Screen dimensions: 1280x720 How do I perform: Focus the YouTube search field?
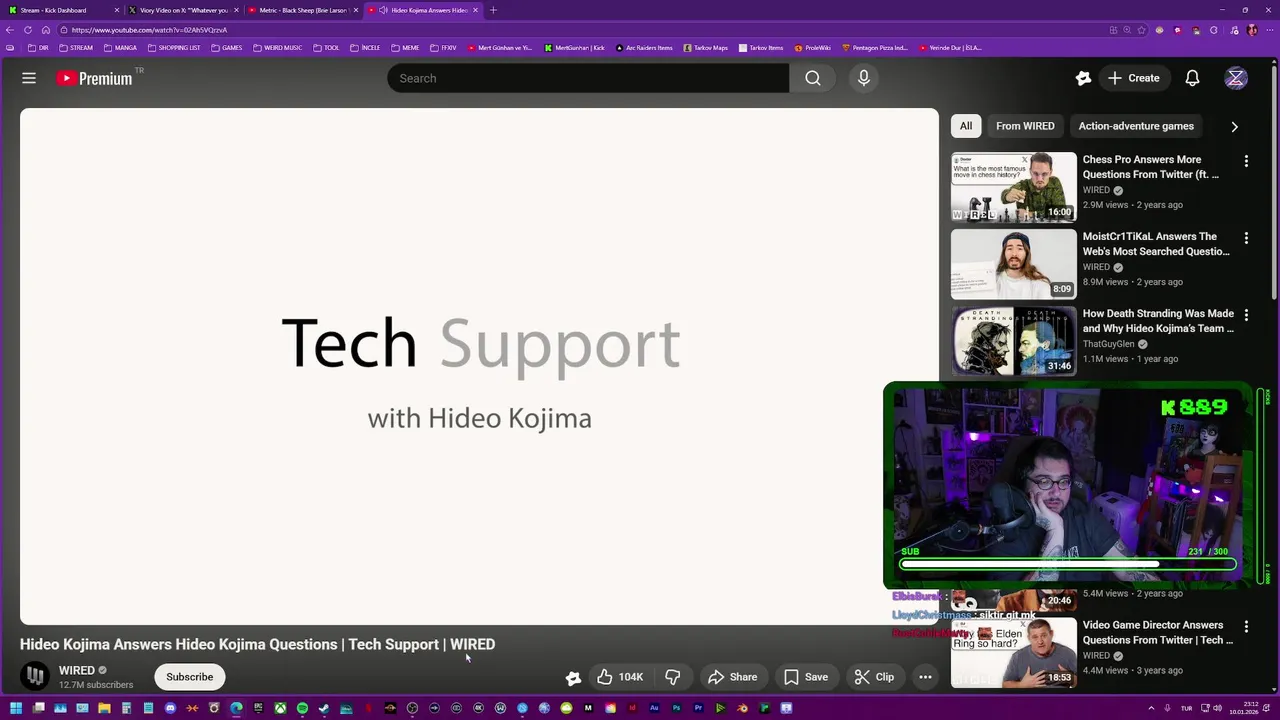[x=588, y=78]
